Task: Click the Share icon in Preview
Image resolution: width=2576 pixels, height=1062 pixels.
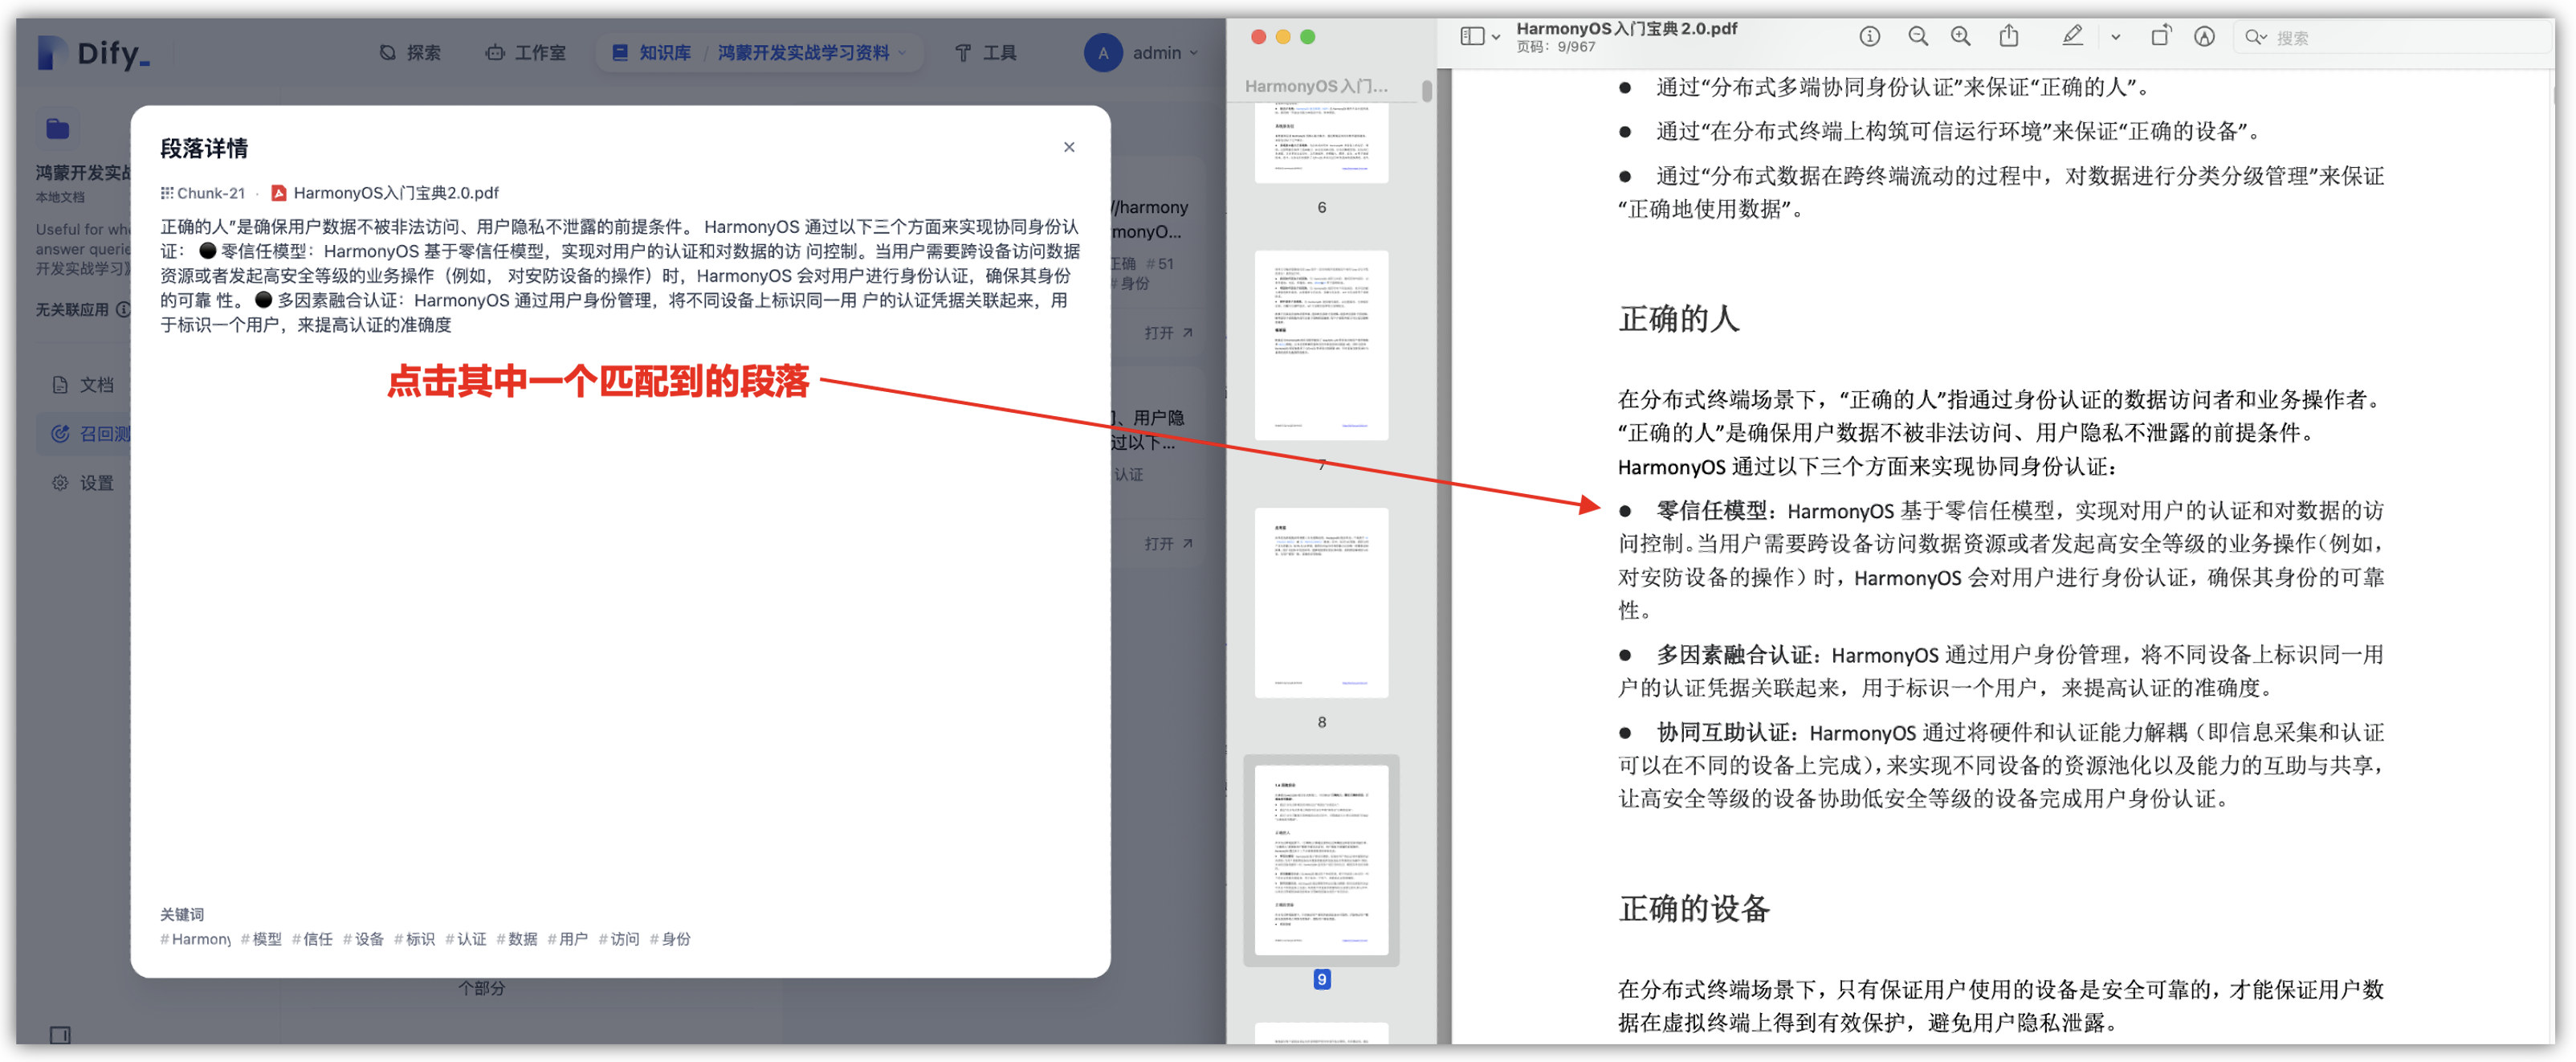Action: coord(2008,37)
